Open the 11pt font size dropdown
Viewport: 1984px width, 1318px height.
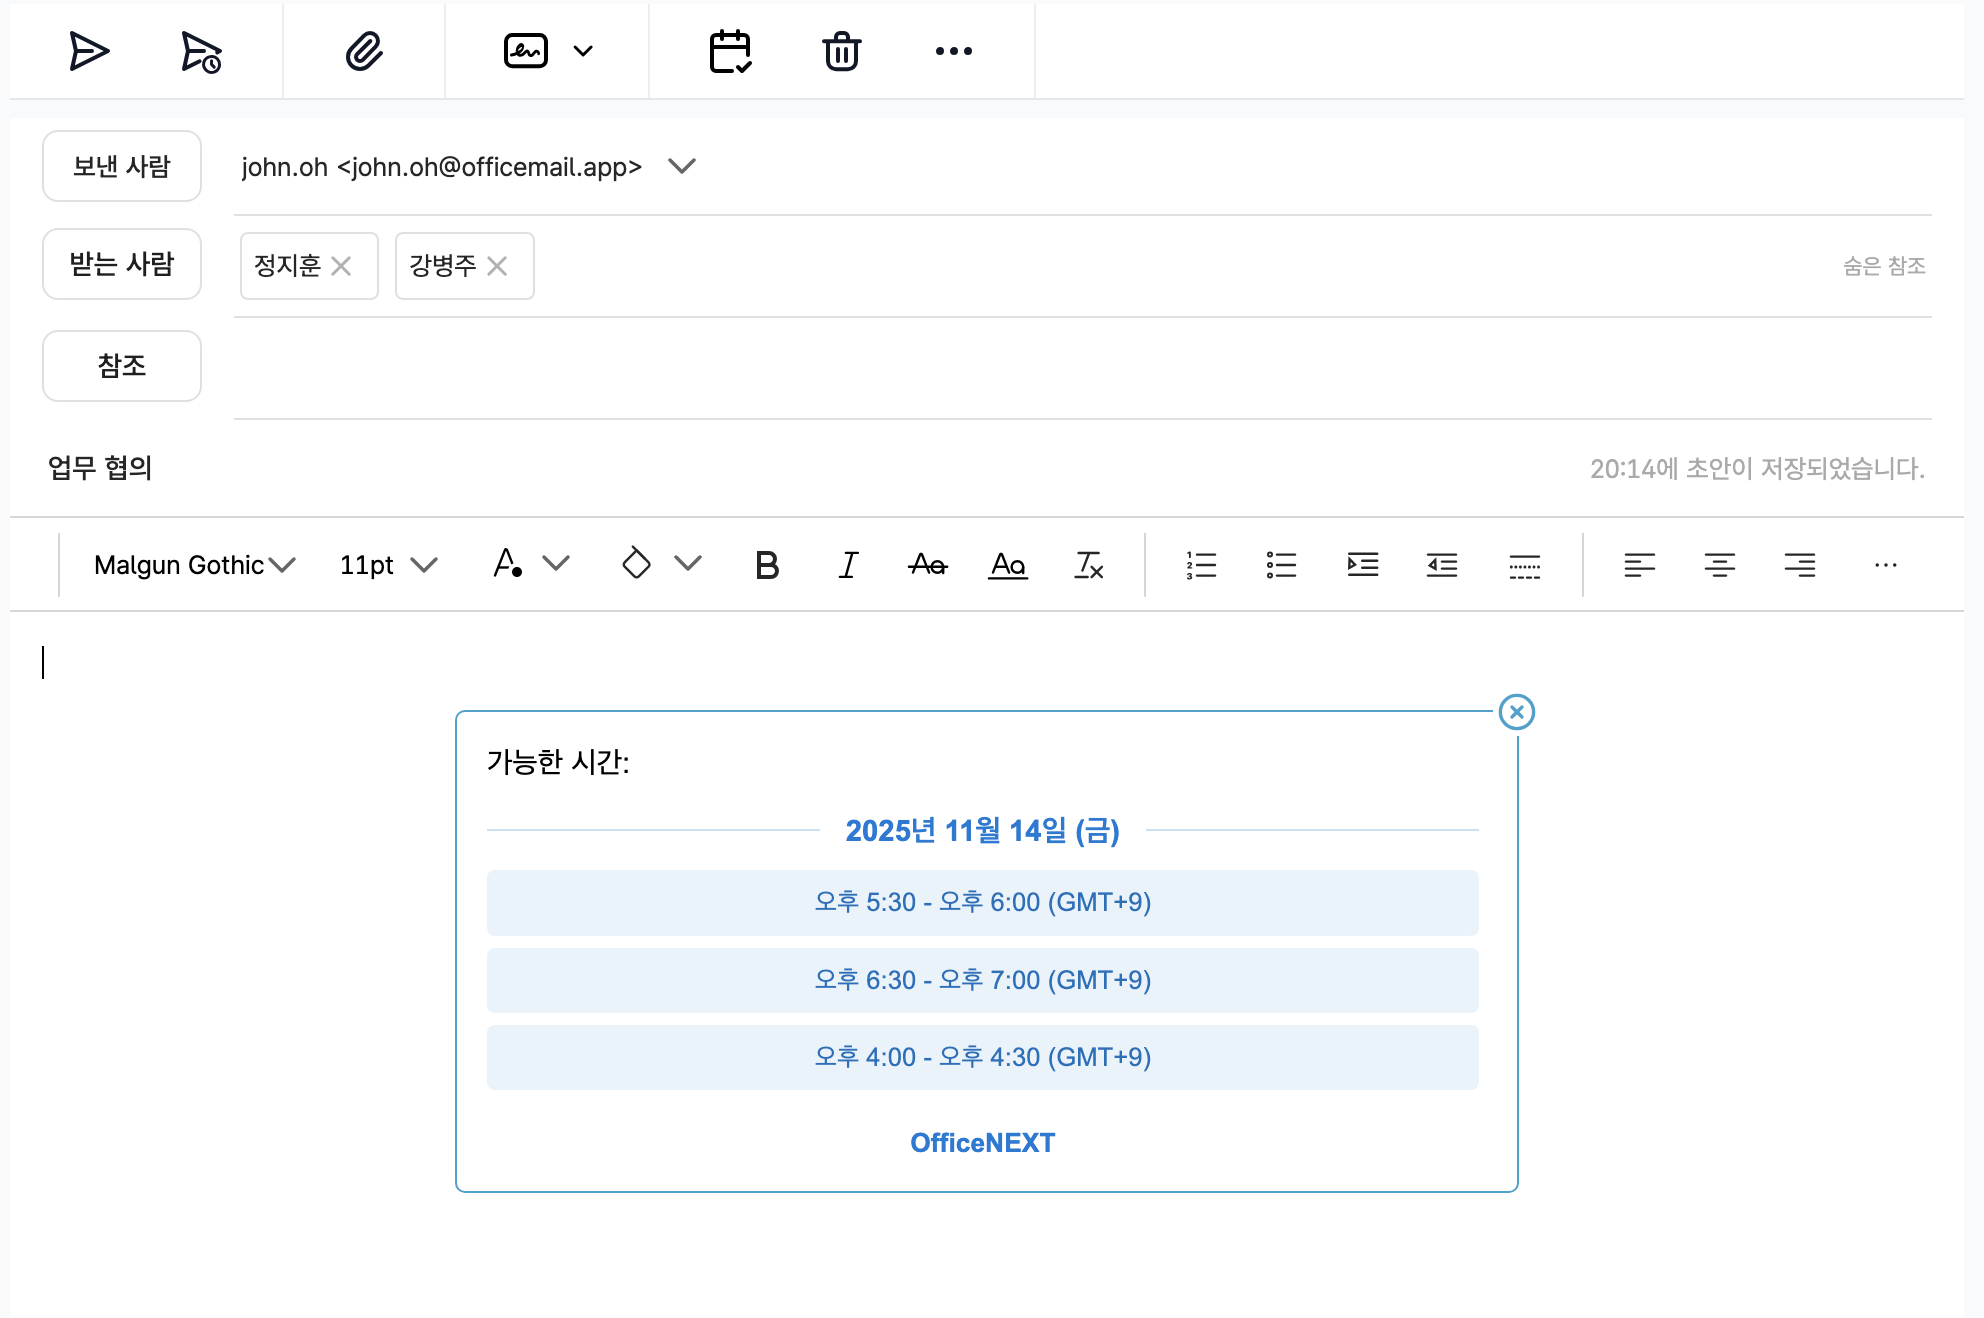pyautogui.click(x=388, y=565)
